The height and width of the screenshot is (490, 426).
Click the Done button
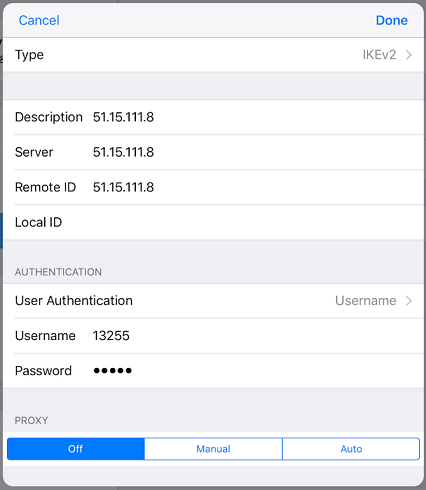click(x=392, y=20)
